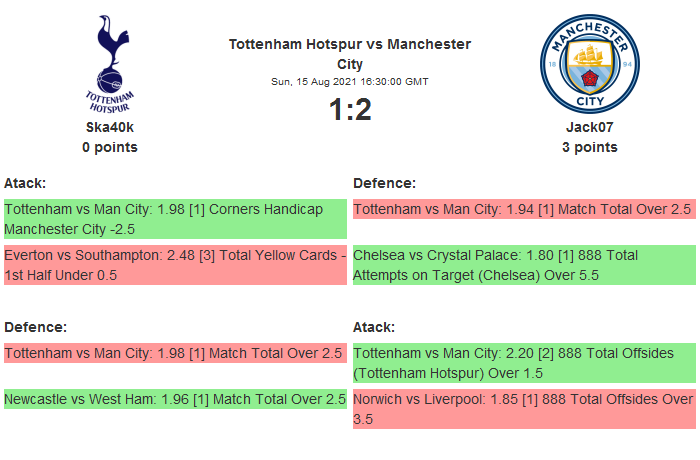Select the 1.94 Match Total Over 2.5 bet

click(x=523, y=209)
